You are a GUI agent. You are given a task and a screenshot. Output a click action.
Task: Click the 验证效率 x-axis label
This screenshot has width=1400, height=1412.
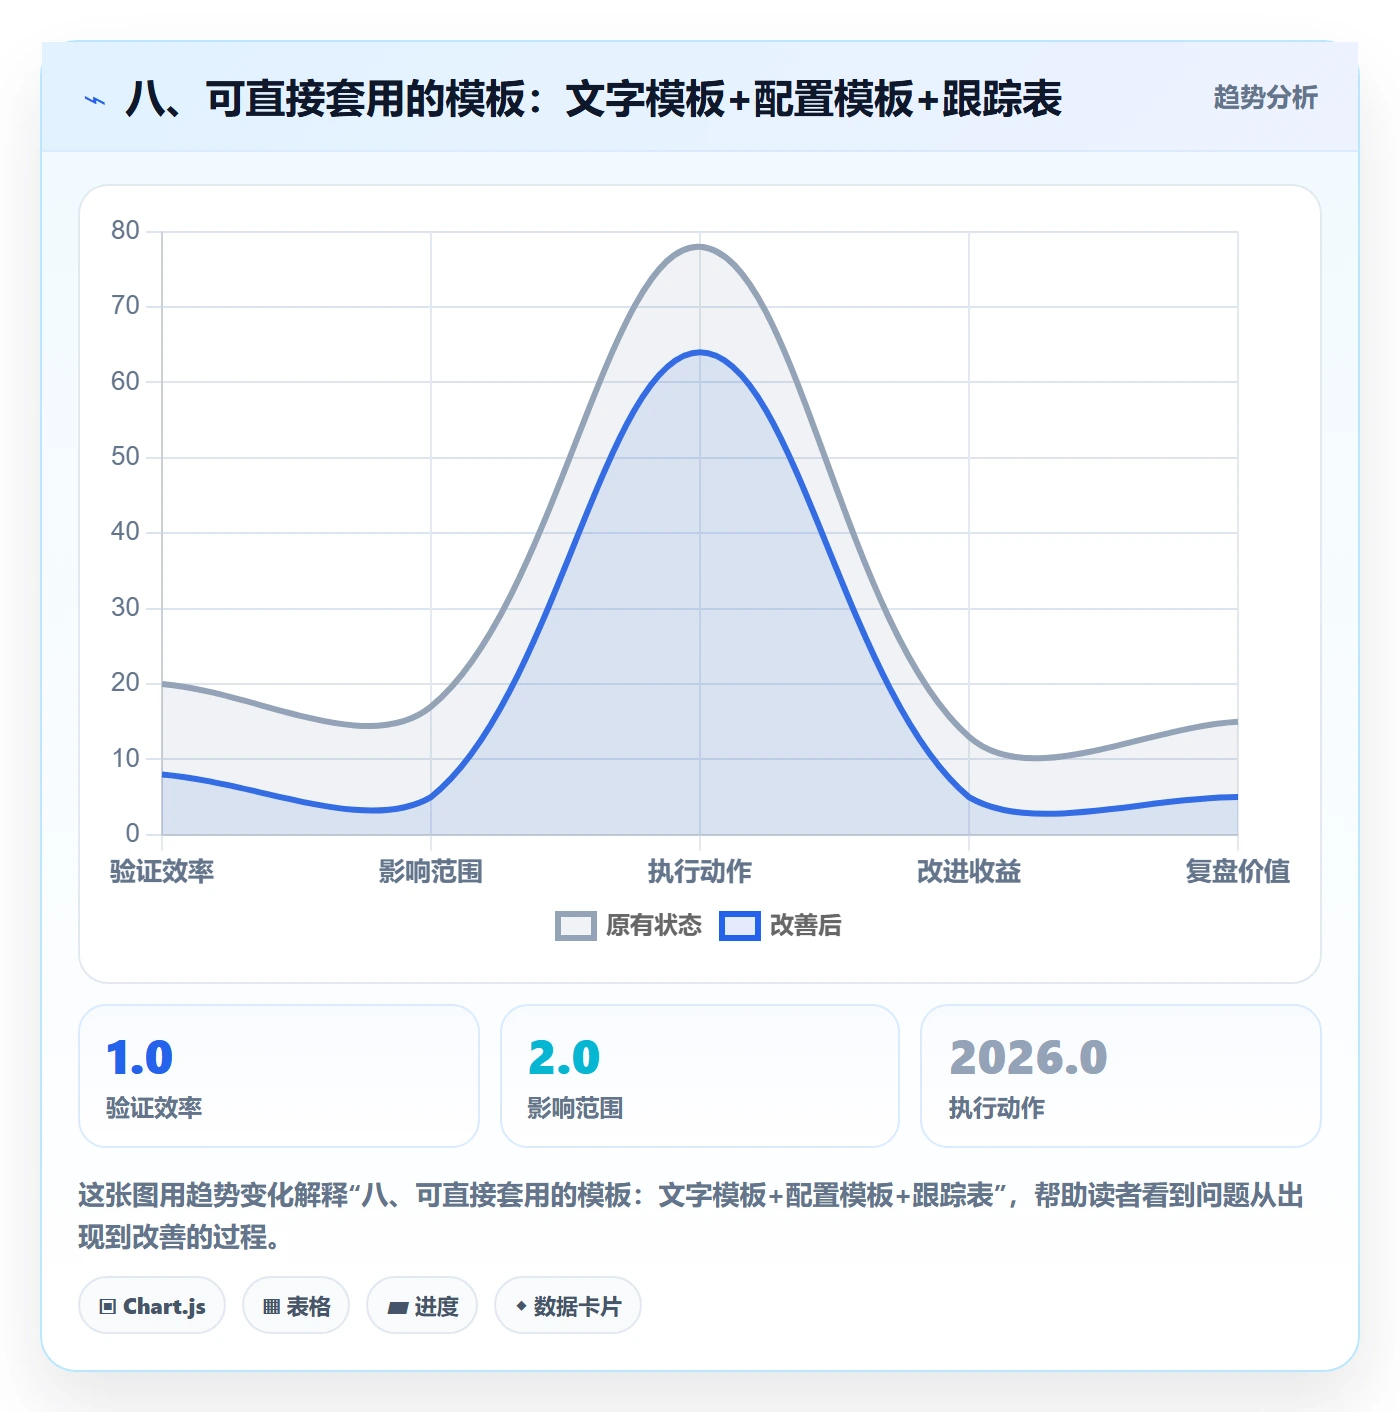tap(162, 871)
